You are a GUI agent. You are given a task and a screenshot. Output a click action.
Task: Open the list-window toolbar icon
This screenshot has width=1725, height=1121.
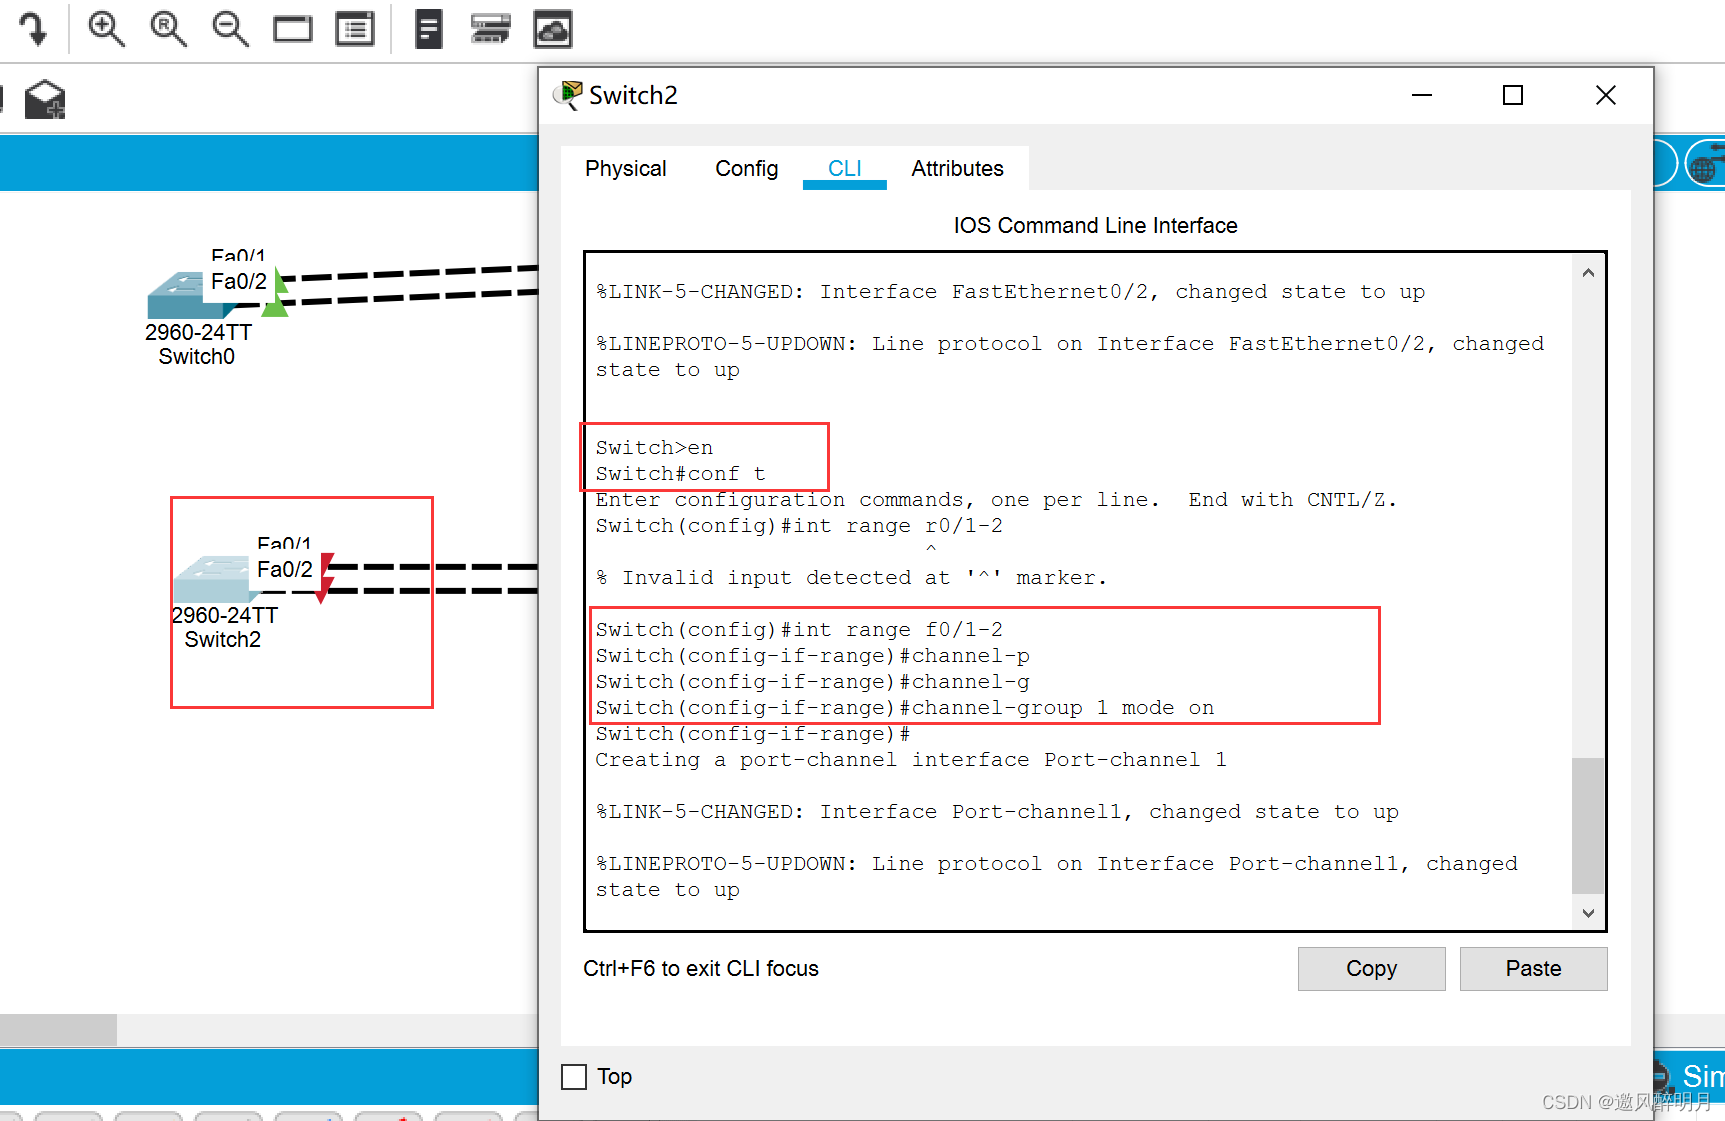(355, 29)
